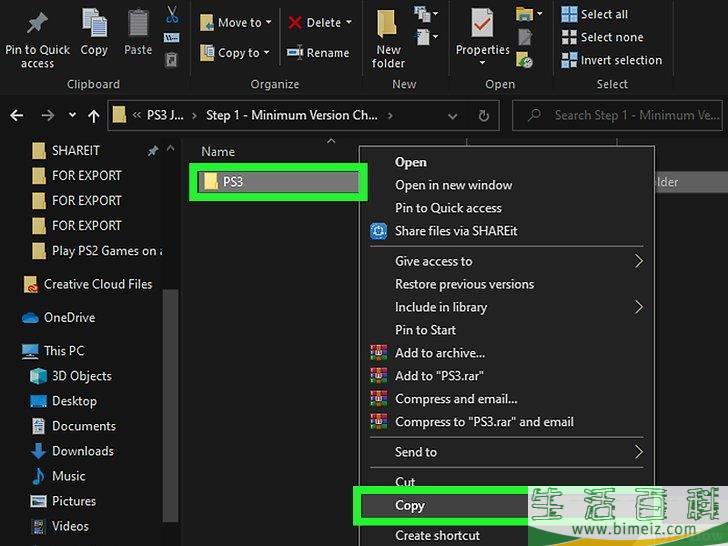Viewport: 728px width, 546px height.
Task: Open the Easy access dropdown
Action: 426,37
